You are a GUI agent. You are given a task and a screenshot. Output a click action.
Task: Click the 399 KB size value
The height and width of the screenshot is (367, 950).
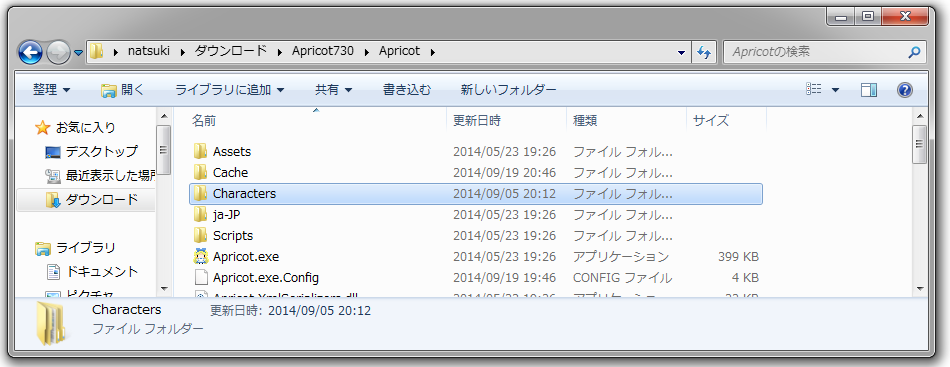click(x=738, y=257)
